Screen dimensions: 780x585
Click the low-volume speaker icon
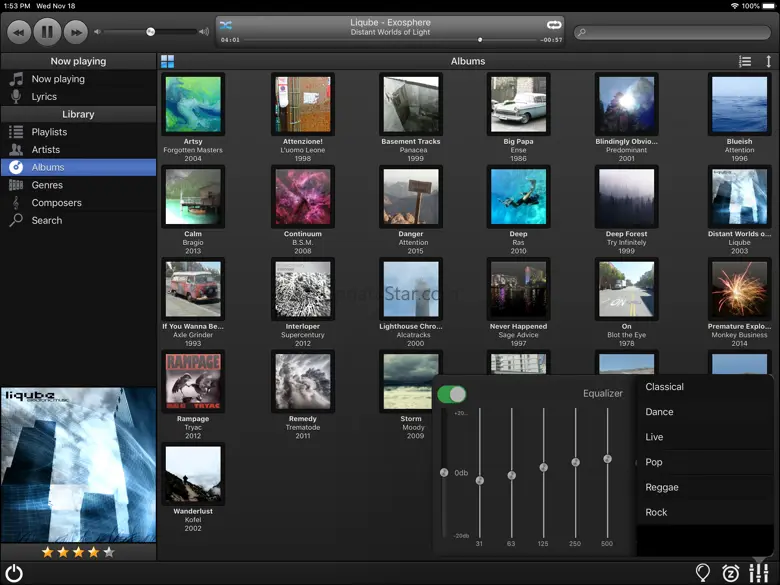tap(98, 32)
